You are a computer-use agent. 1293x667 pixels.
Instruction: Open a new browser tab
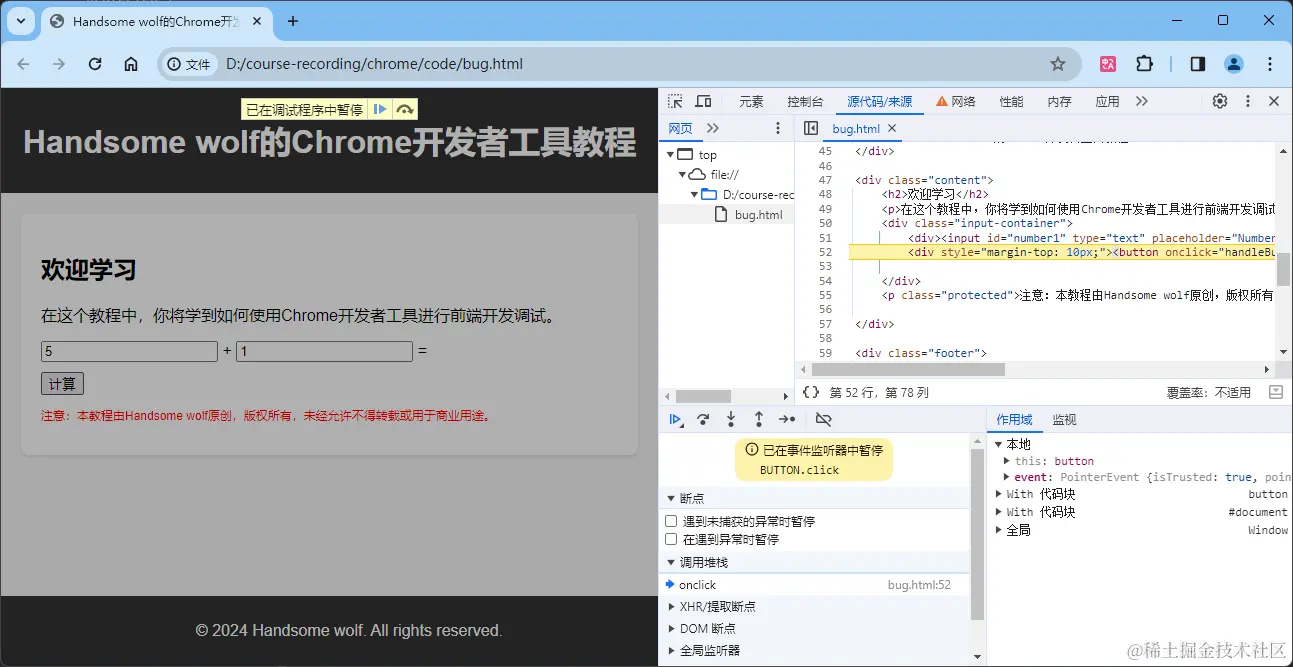tap(293, 21)
